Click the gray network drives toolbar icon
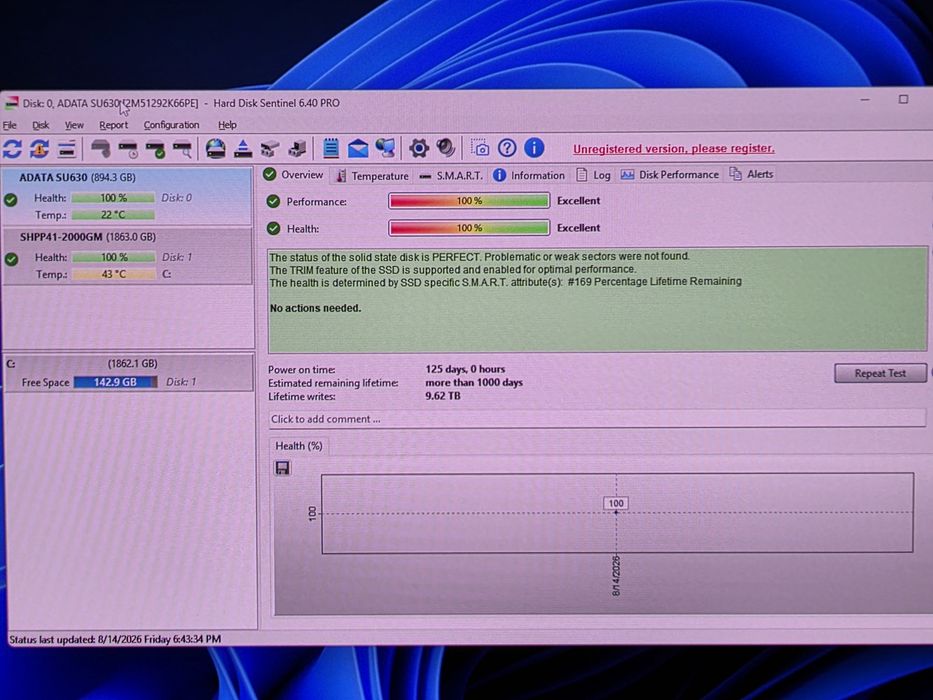This screenshot has height=700, width=933. (270, 148)
